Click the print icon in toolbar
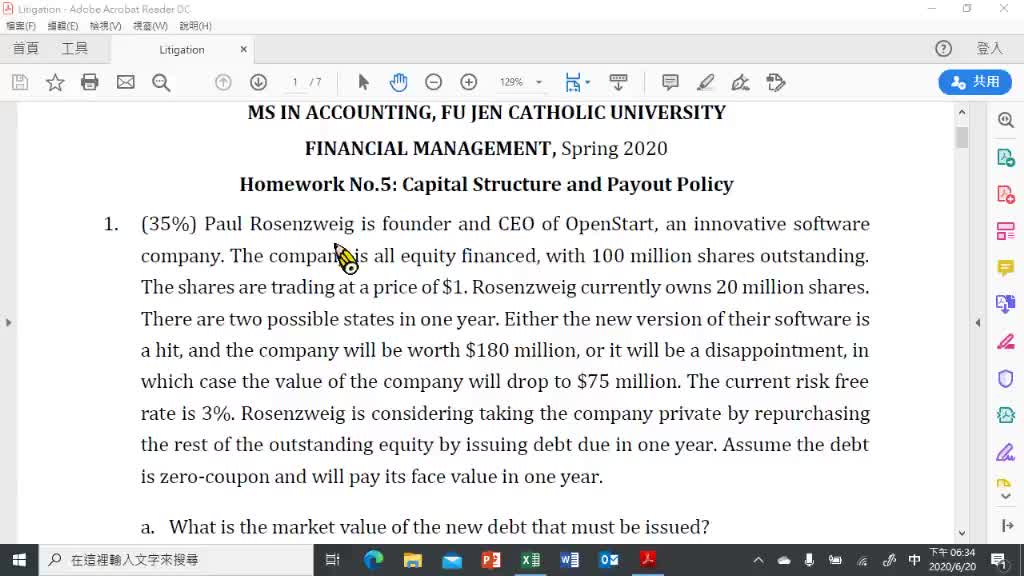 [x=90, y=82]
